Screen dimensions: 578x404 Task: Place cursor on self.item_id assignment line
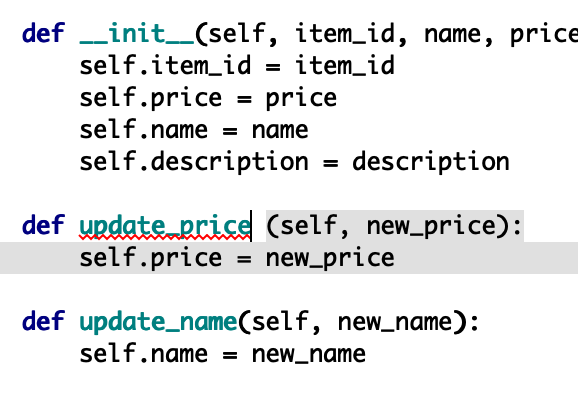(237, 66)
